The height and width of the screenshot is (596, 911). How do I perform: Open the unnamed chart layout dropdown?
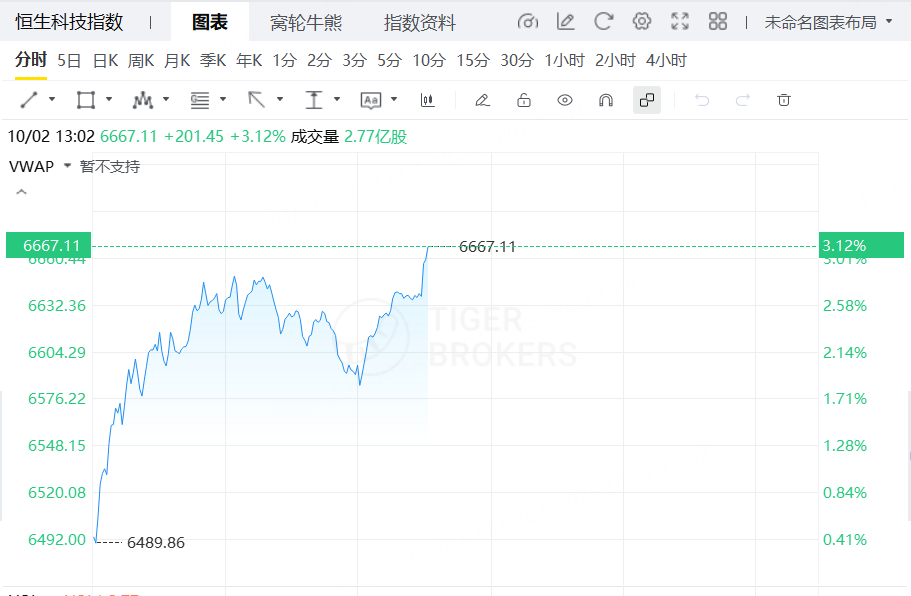click(x=828, y=22)
